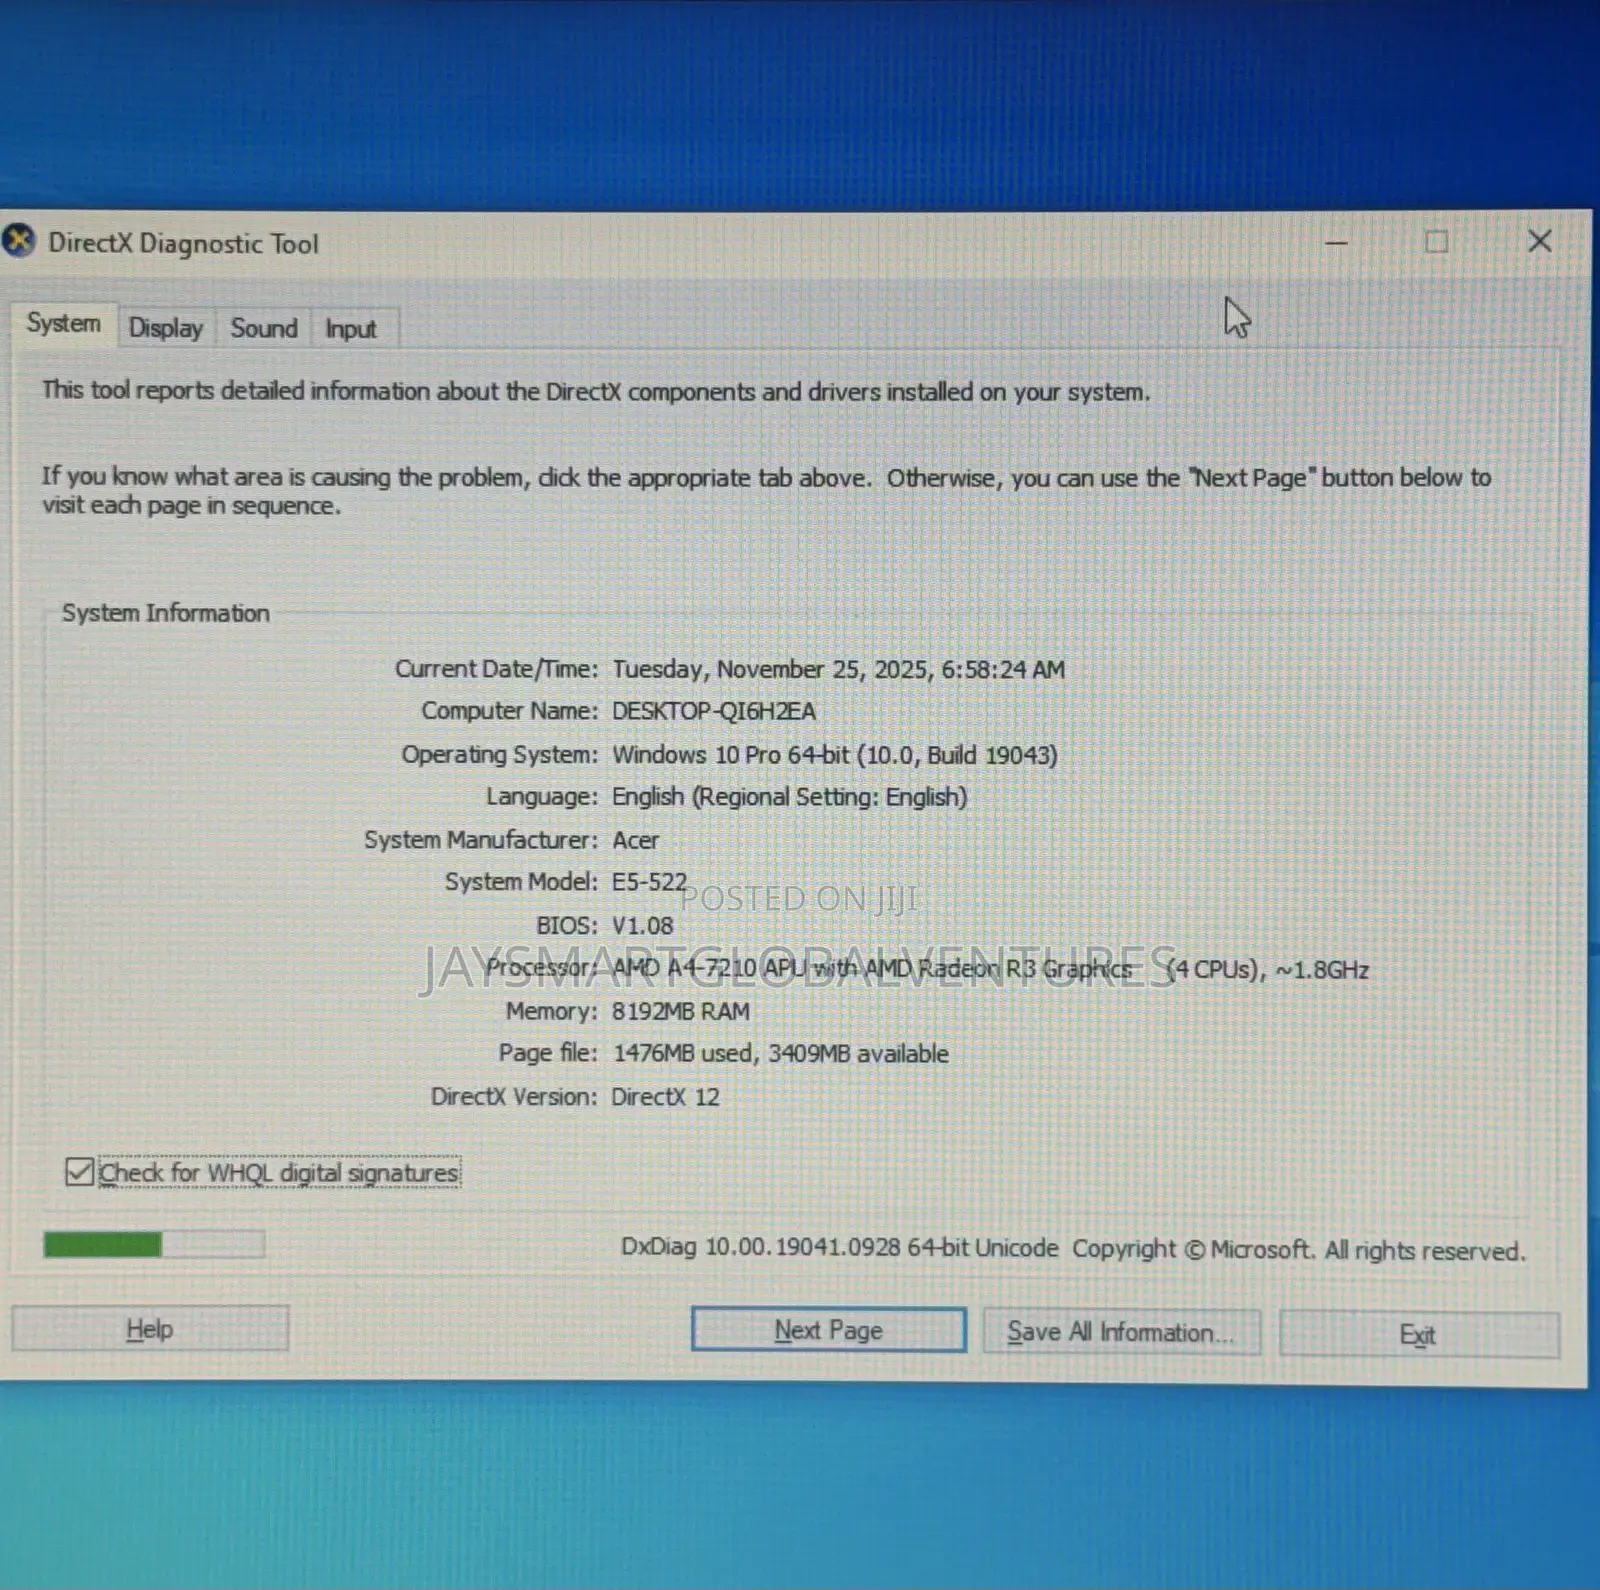Viewport: 1600px width, 1590px height.
Task: Open the Display tab
Action: (x=166, y=328)
